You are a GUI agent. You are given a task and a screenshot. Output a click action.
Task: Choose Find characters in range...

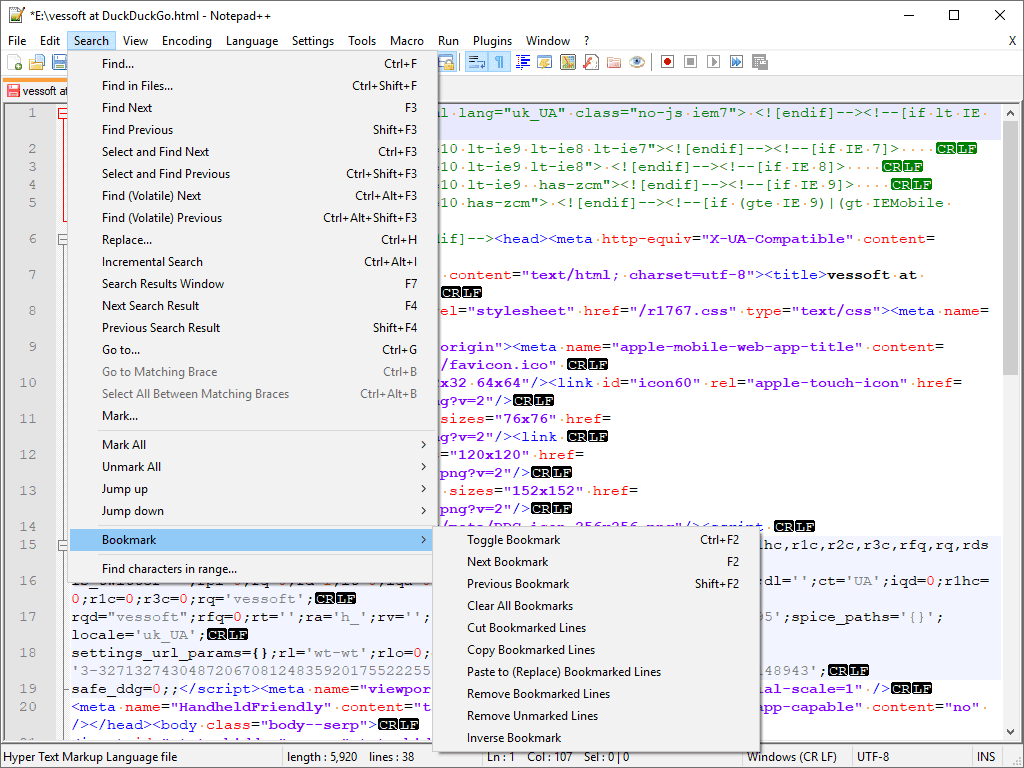tap(250, 569)
